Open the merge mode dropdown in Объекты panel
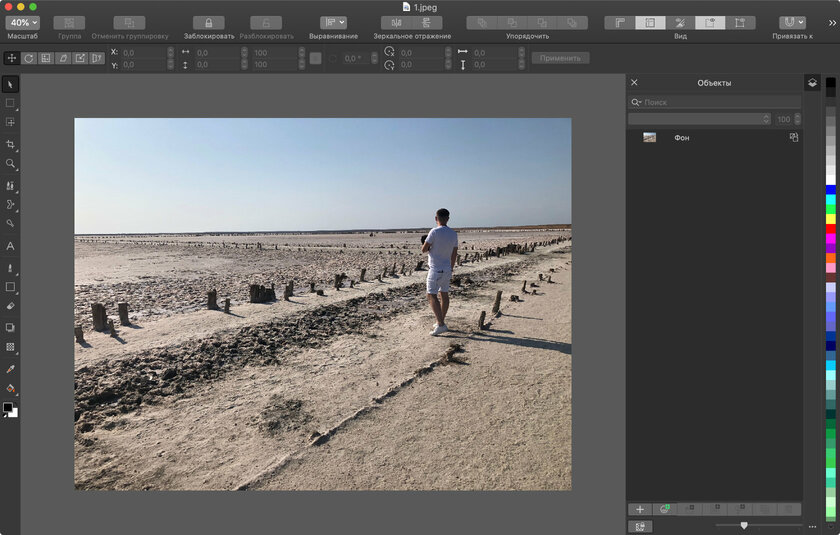This screenshot has height=535, width=840. coord(700,119)
